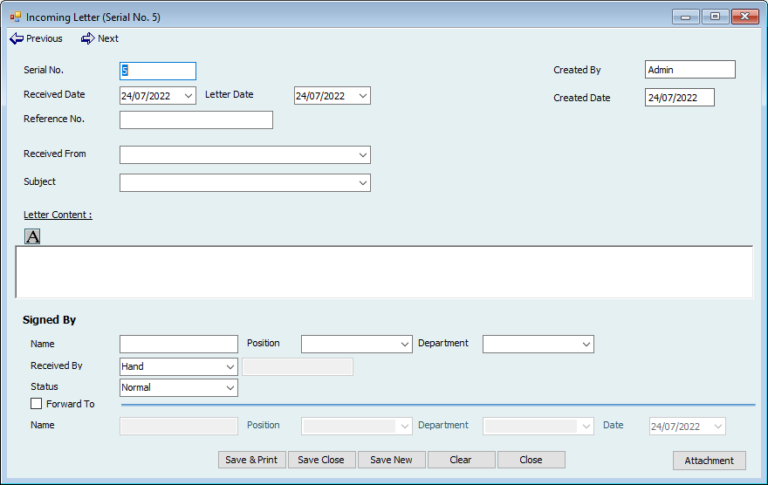Click the Save & Print button
Viewport: 768px width, 485px height.
pyautogui.click(x=252, y=460)
